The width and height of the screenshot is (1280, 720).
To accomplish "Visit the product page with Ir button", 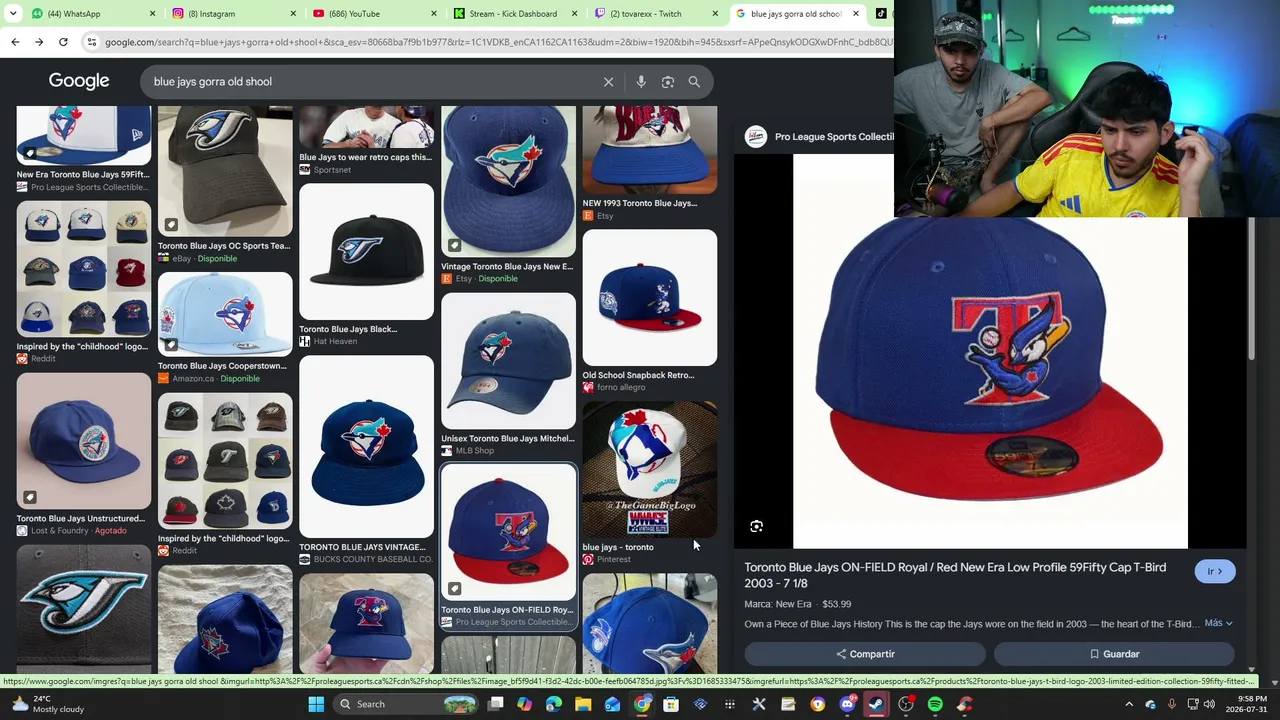I will pyautogui.click(x=1215, y=571).
